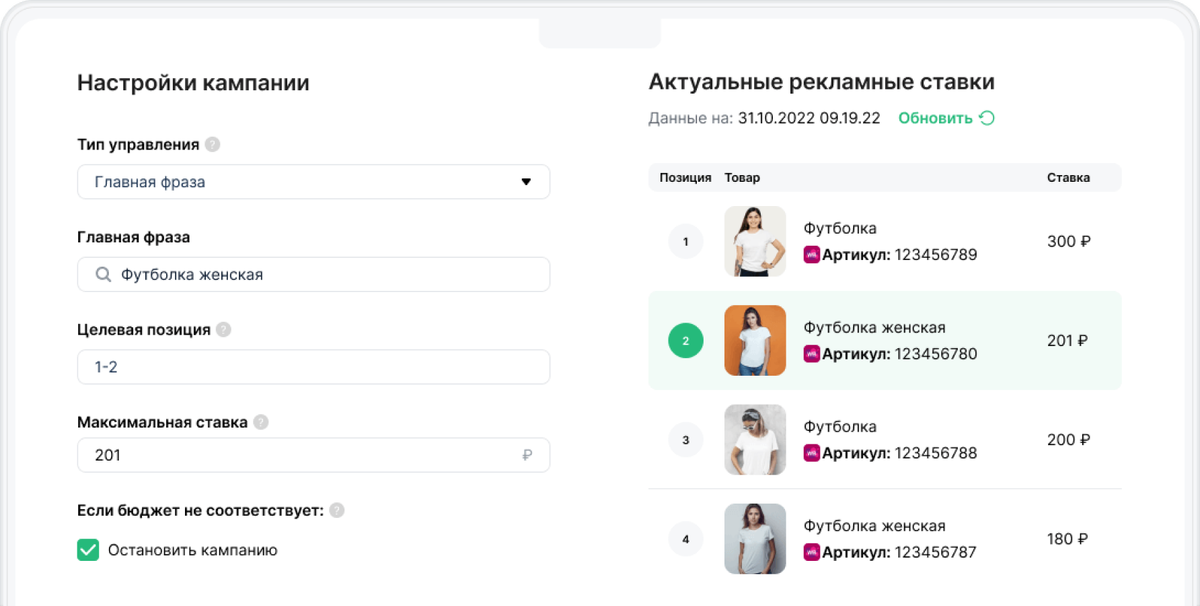
Task: Click Обновить link to refresh rates
Action: (935, 118)
